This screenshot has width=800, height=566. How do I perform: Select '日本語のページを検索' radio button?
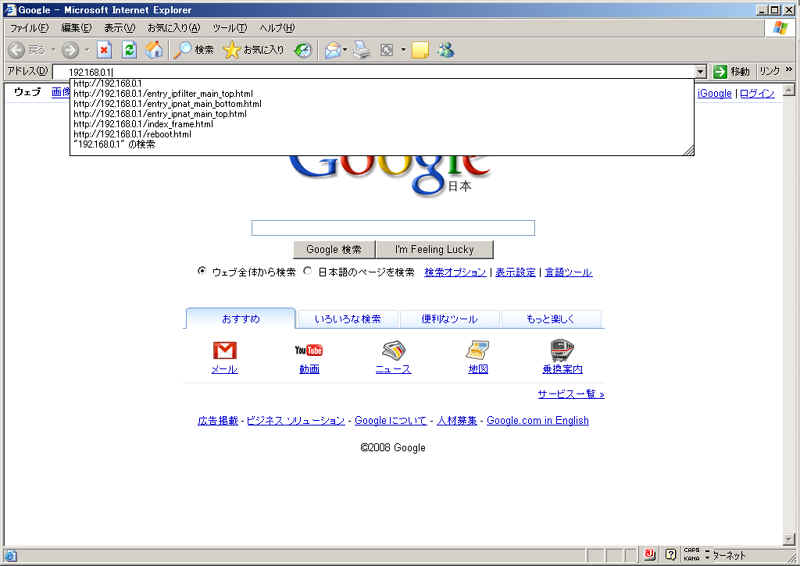tap(308, 271)
